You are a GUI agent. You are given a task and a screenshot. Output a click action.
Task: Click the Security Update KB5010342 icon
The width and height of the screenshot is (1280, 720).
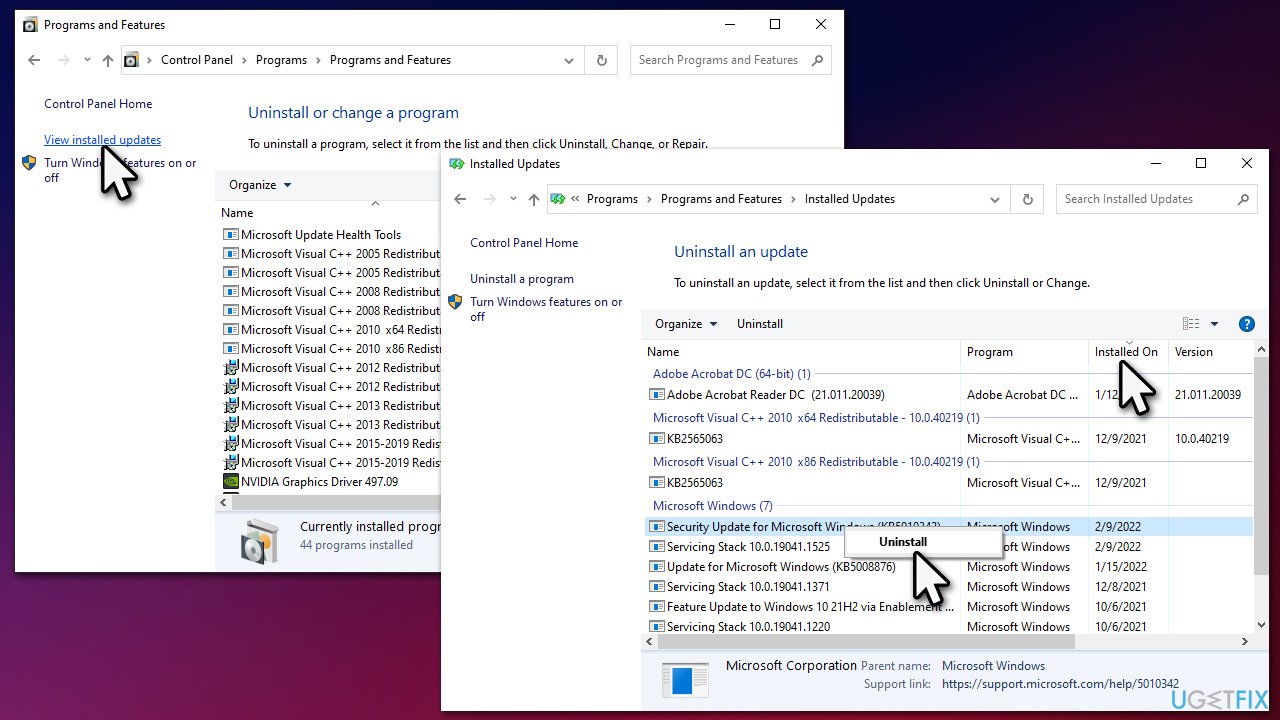(658, 526)
